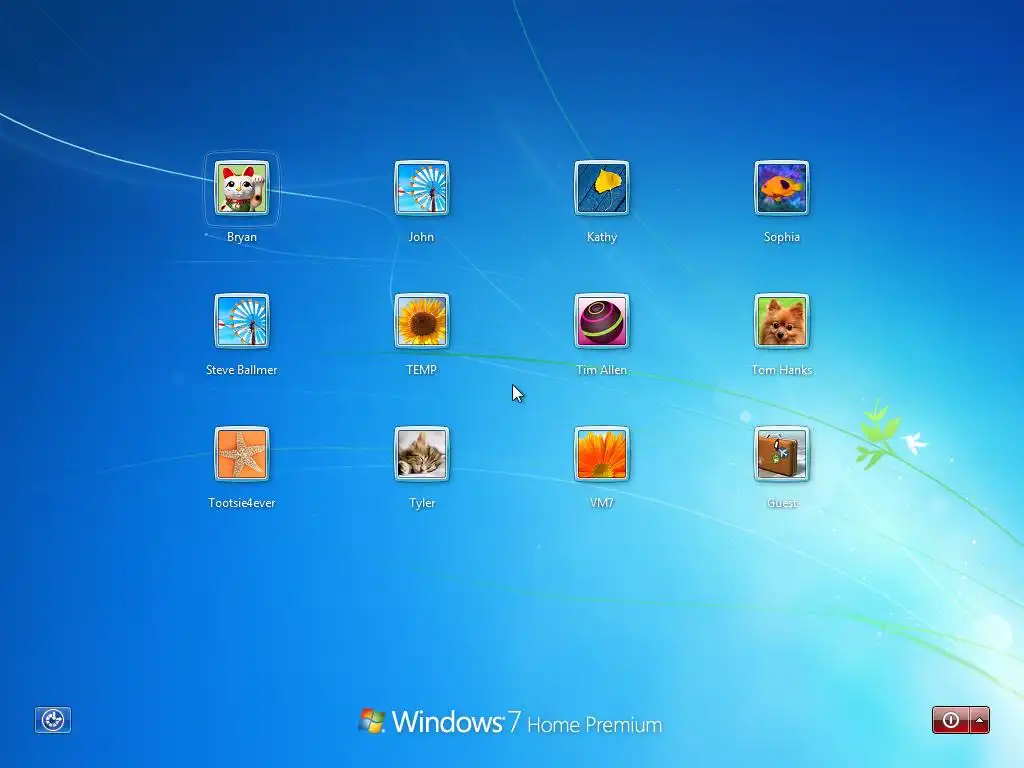Choose John's ferris wheel account picture
Image resolution: width=1024 pixels, height=768 pixels.
[422, 188]
